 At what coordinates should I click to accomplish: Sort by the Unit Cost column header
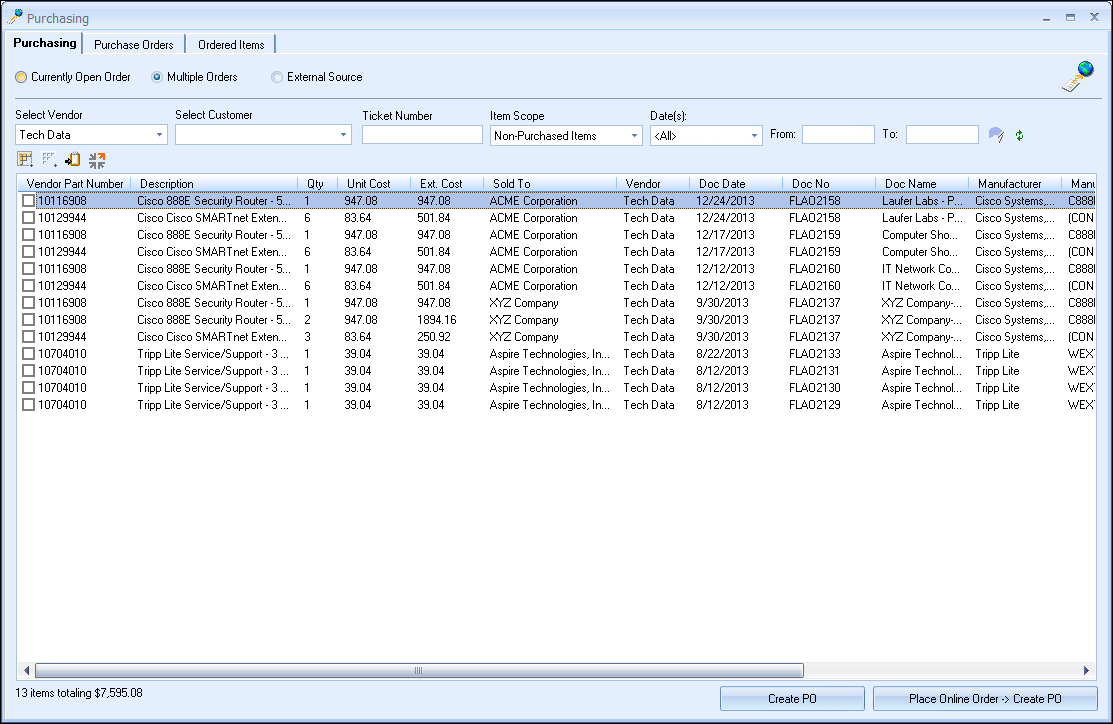(374, 184)
